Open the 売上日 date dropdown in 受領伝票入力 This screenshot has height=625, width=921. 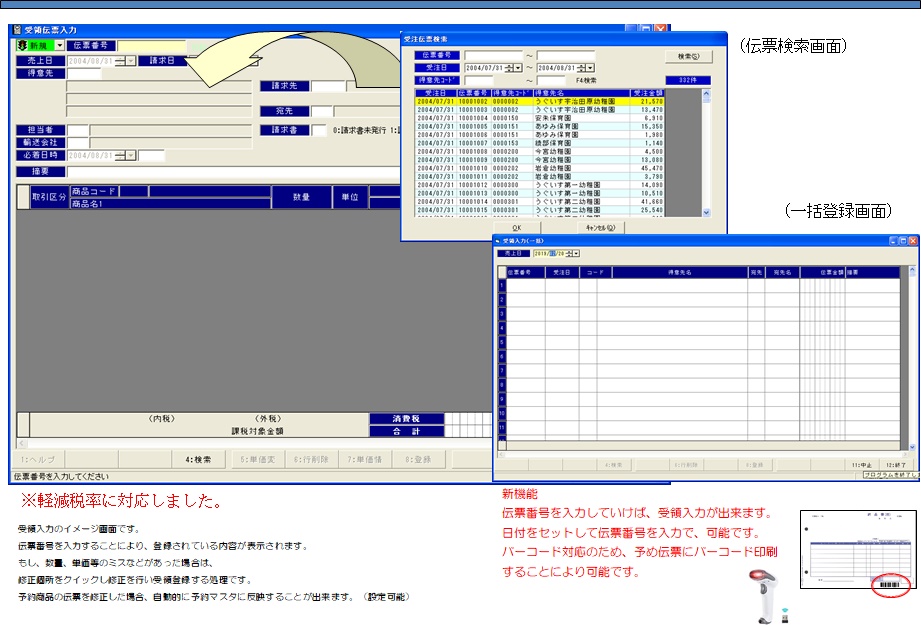coord(131,61)
